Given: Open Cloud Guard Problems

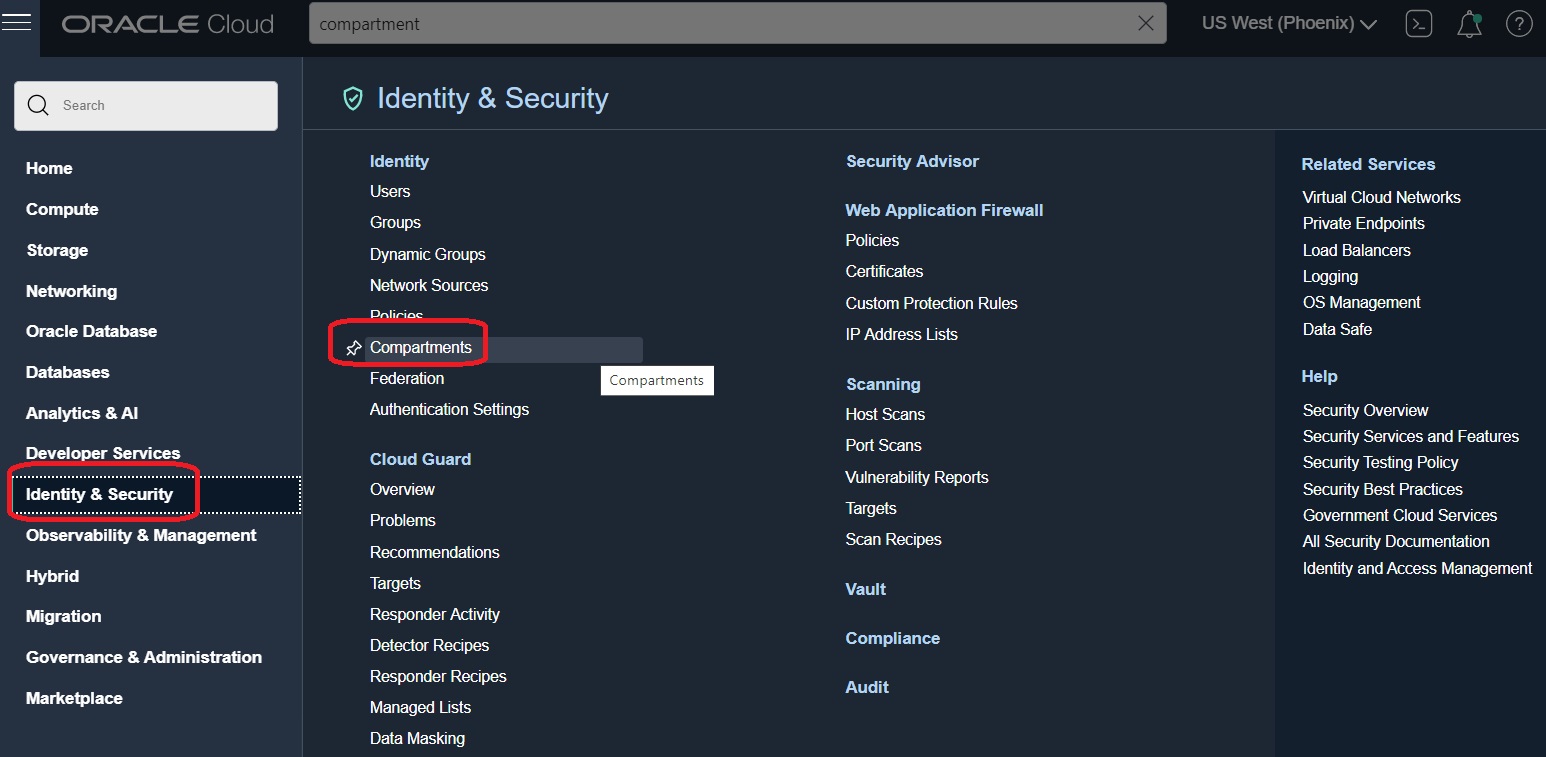Looking at the screenshot, I should click(403, 520).
